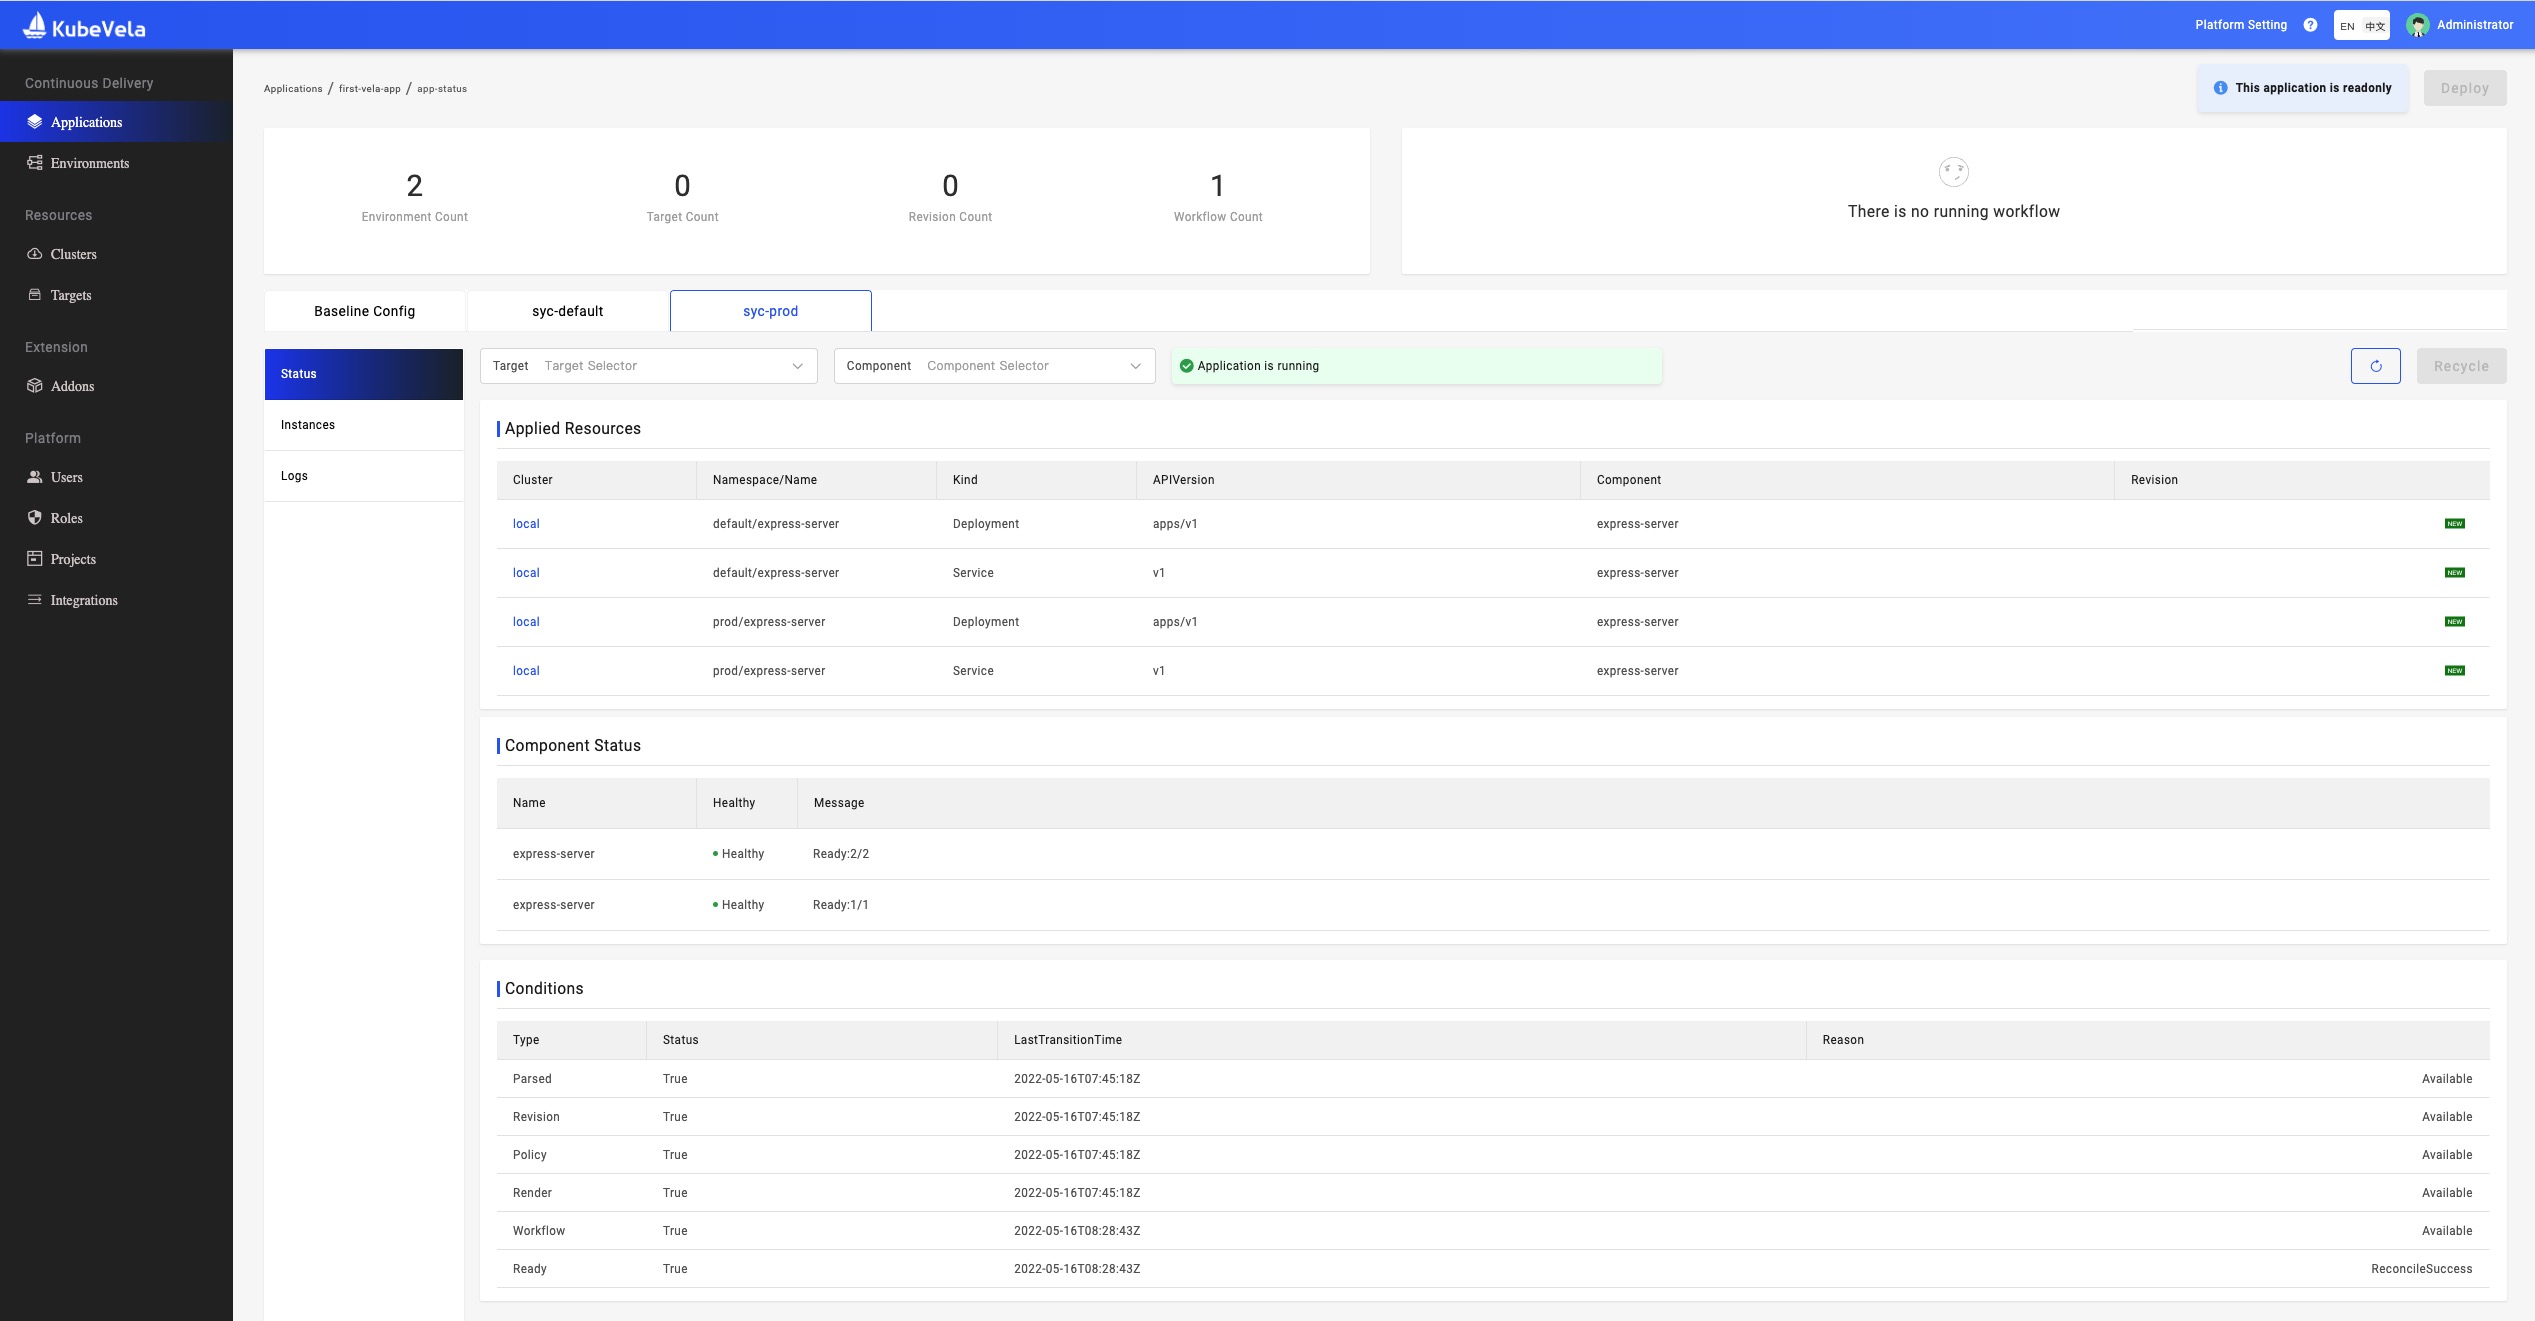Open Targets from the sidebar icon
This screenshot has width=2535, height=1321.
click(35, 295)
